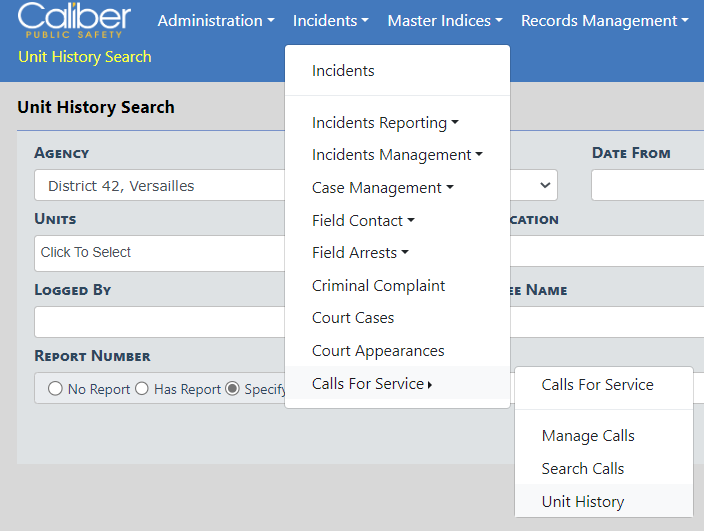Click the Units 'Click To Select' field
Image resolution: width=704 pixels, height=531 pixels.
pyautogui.click(x=160, y=253)
